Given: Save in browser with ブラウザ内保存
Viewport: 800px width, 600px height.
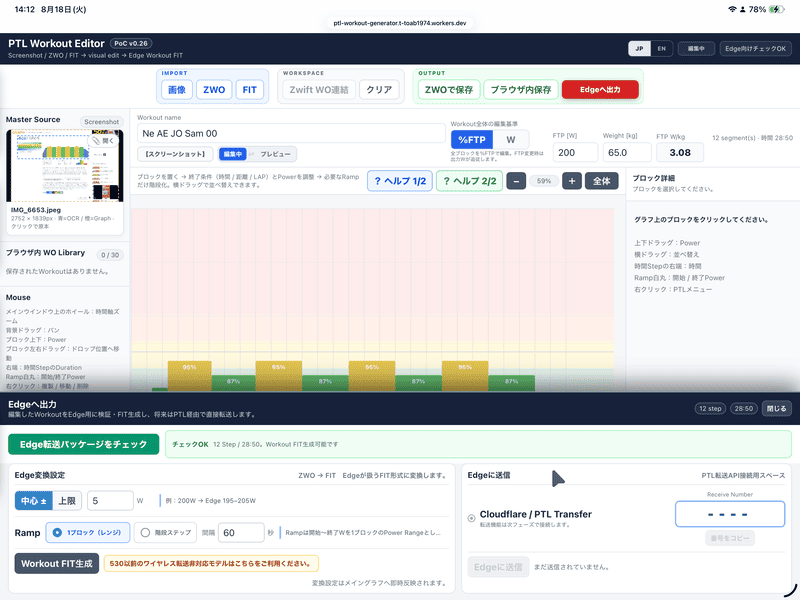Looking at the screenshot, I should click(520, 90).
